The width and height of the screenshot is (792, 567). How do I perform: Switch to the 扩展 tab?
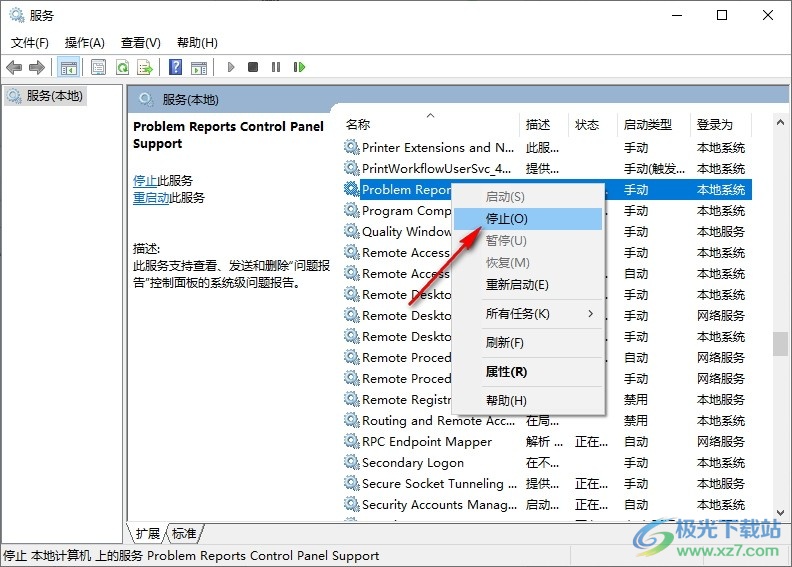[x=147, y=533]
